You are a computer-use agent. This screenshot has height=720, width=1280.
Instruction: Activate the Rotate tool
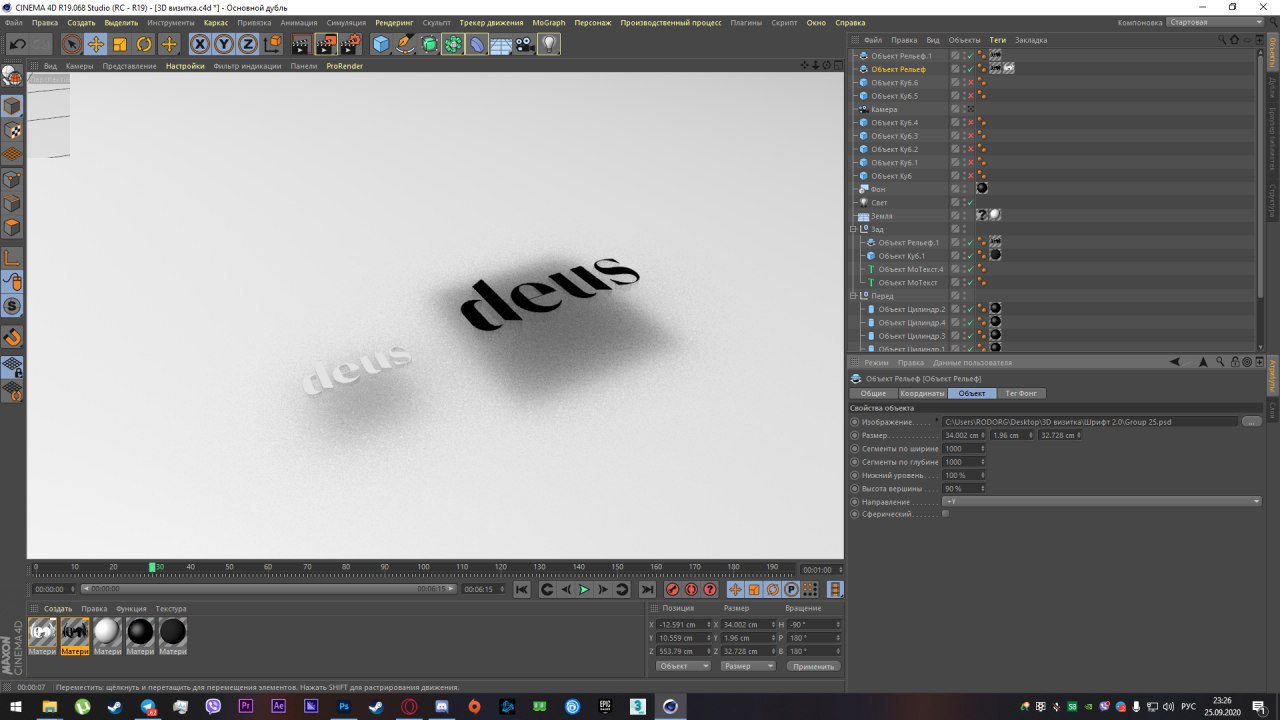point(144,44)
